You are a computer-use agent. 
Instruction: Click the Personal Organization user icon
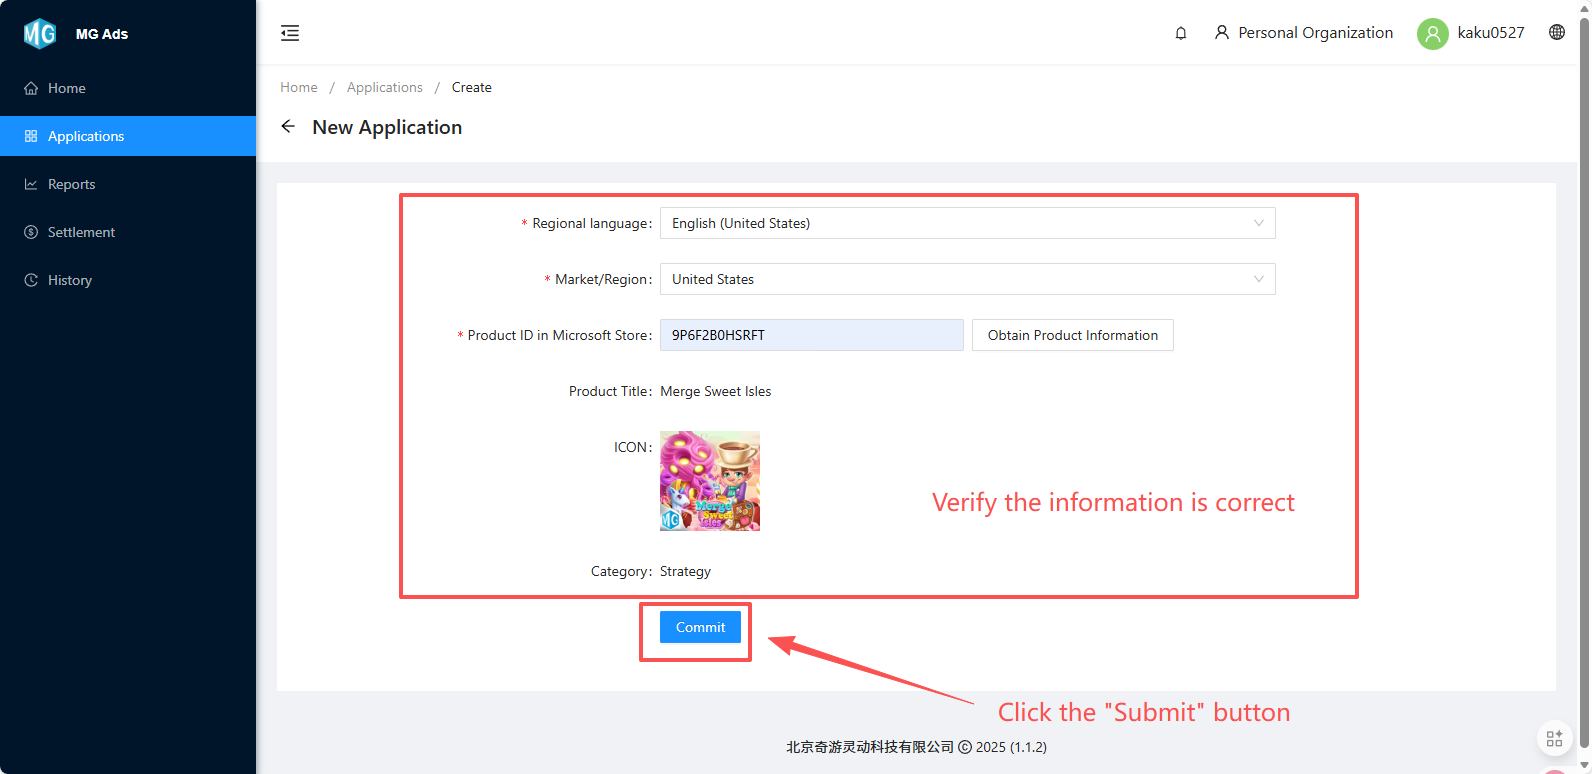1222,33
